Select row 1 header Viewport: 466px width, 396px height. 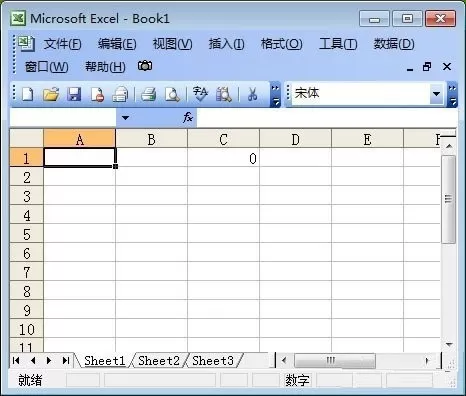coord(27,157)
